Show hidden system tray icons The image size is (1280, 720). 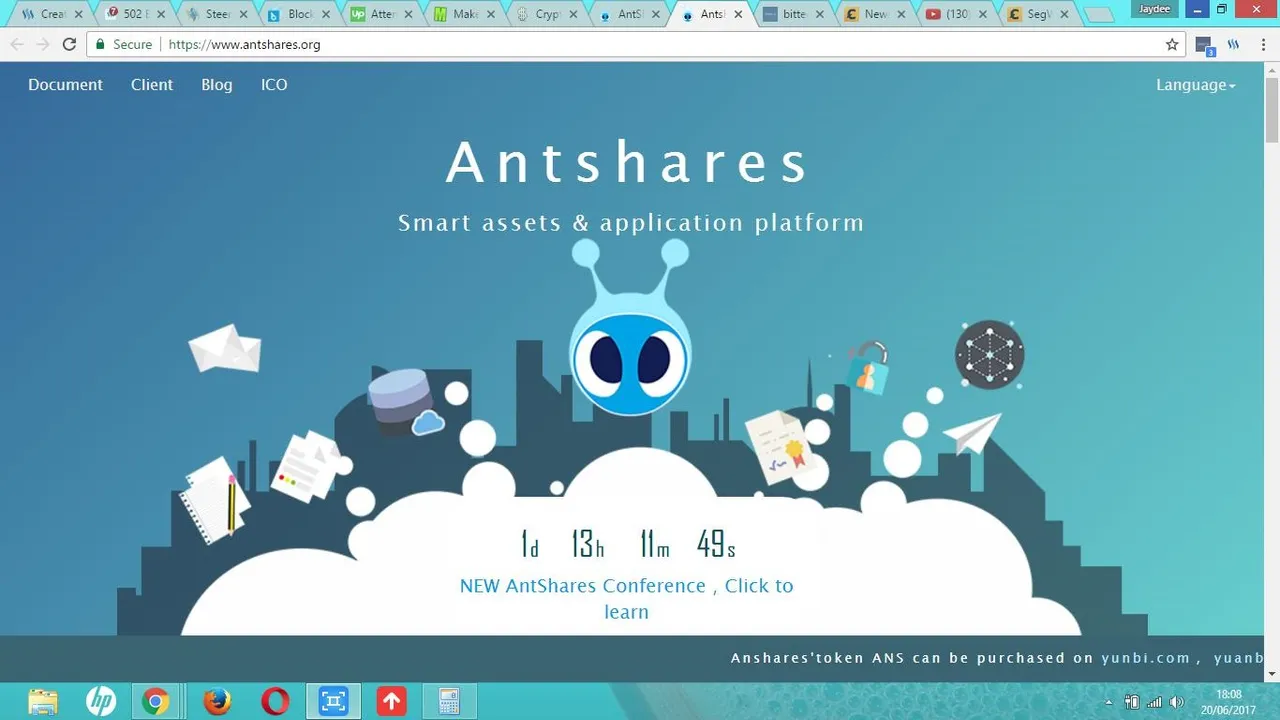[x=1109, y=702]
